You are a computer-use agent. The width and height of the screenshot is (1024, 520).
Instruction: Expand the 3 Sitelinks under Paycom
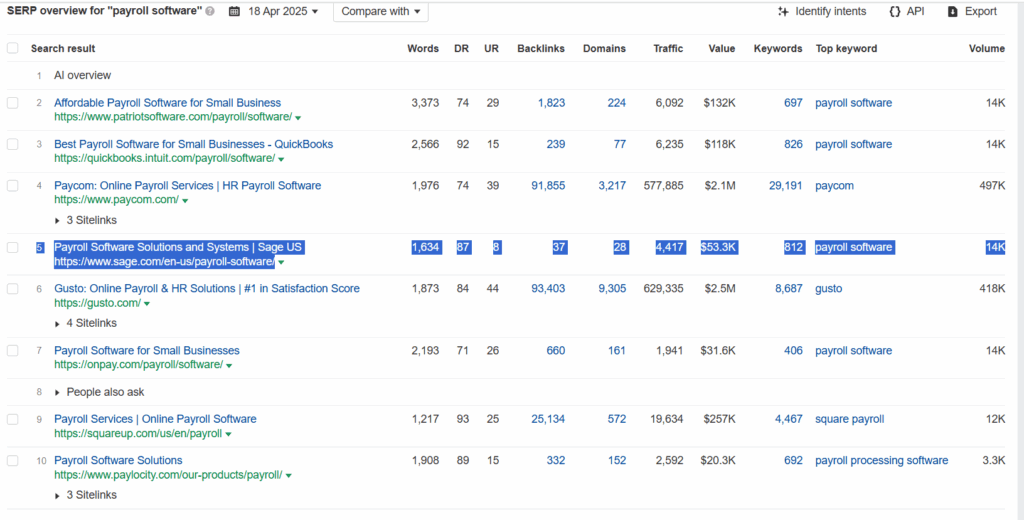(86, 220)
